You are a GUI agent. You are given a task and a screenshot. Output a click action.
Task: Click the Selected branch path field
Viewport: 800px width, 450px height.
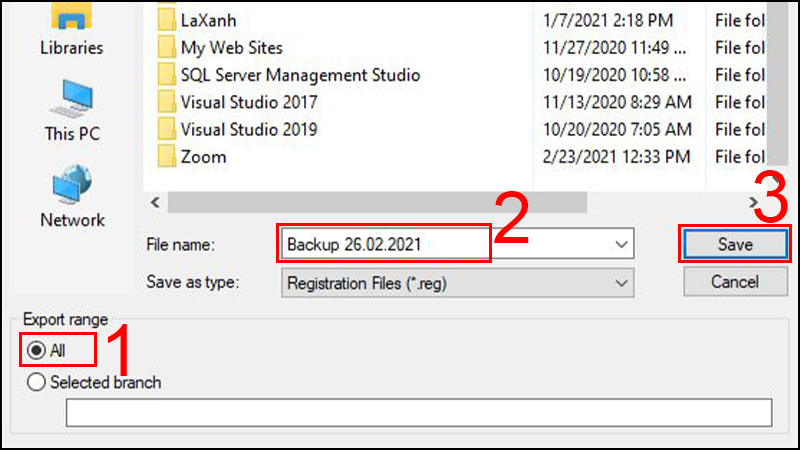pos(419,413)
